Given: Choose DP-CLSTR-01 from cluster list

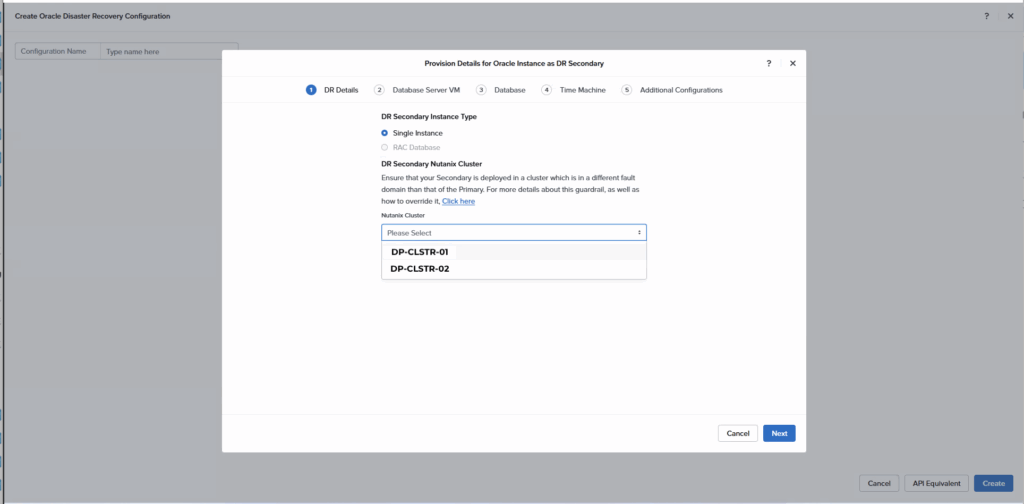Looking at the screenshot, I should pos(514,252).
